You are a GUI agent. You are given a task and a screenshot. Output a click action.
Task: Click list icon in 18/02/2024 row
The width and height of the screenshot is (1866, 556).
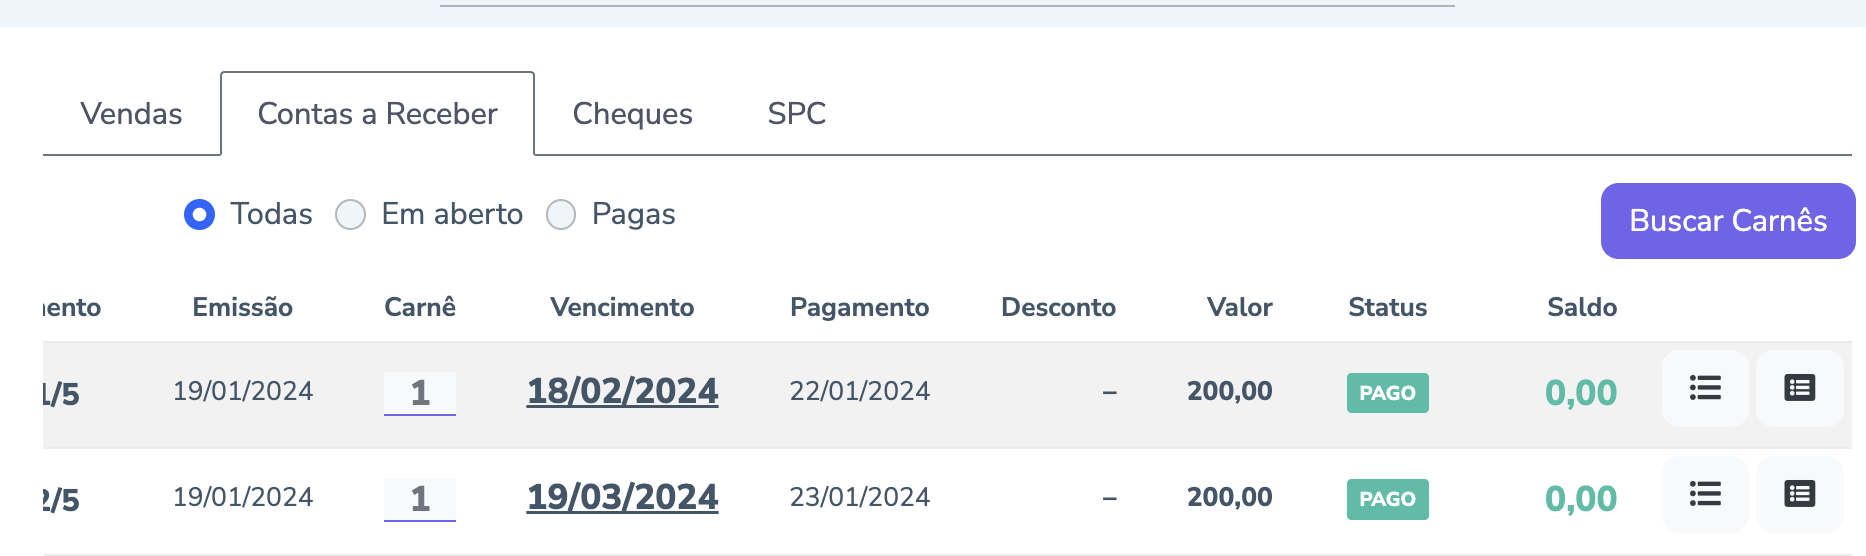click(1705, 388)
